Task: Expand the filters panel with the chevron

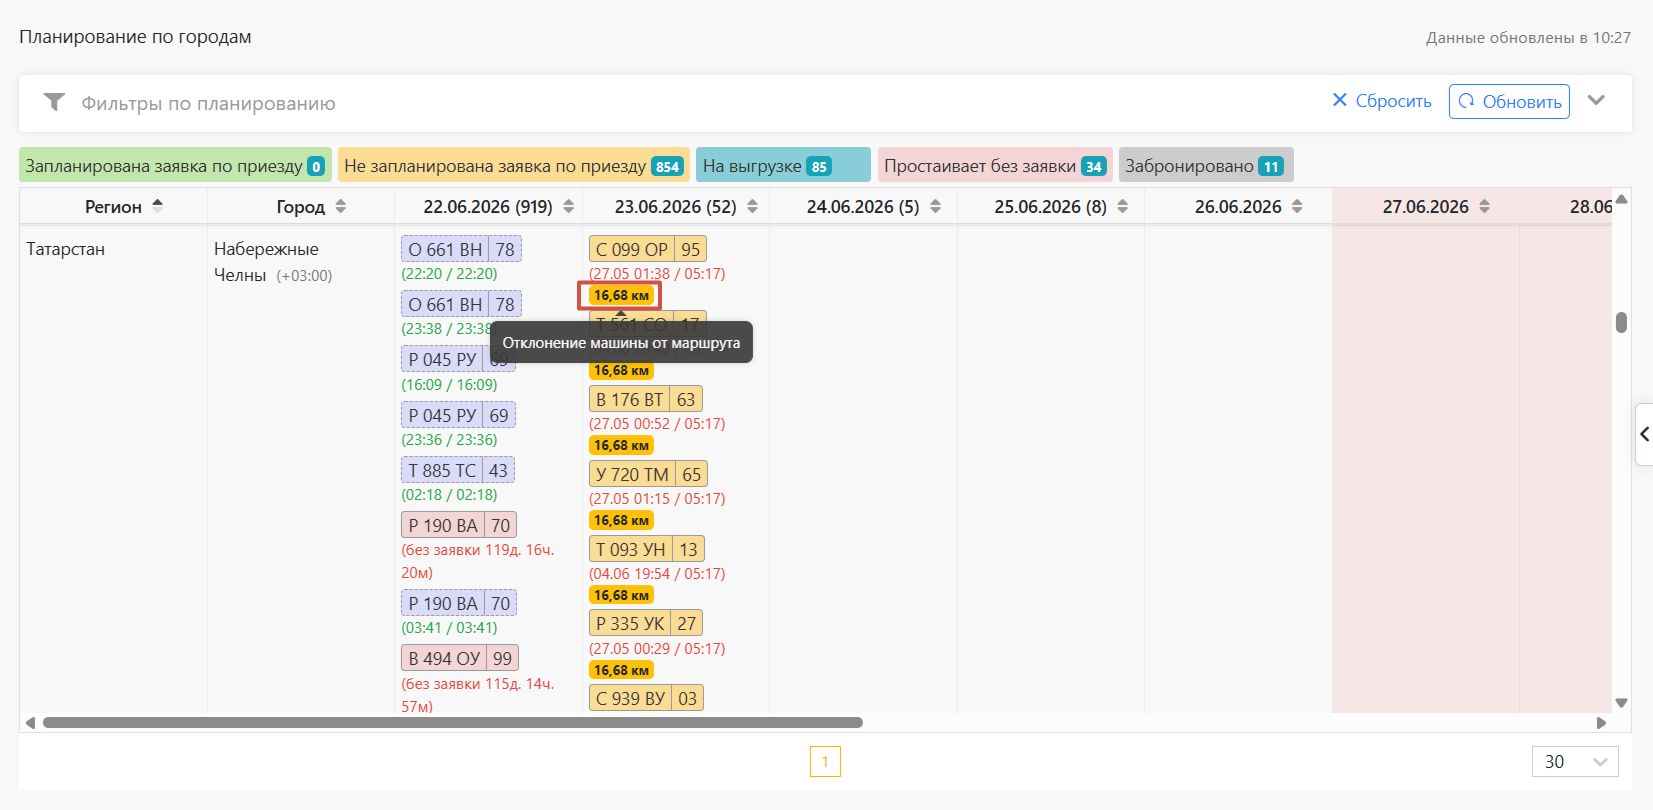Action: pyautogui.click(x=1596, y=100)
